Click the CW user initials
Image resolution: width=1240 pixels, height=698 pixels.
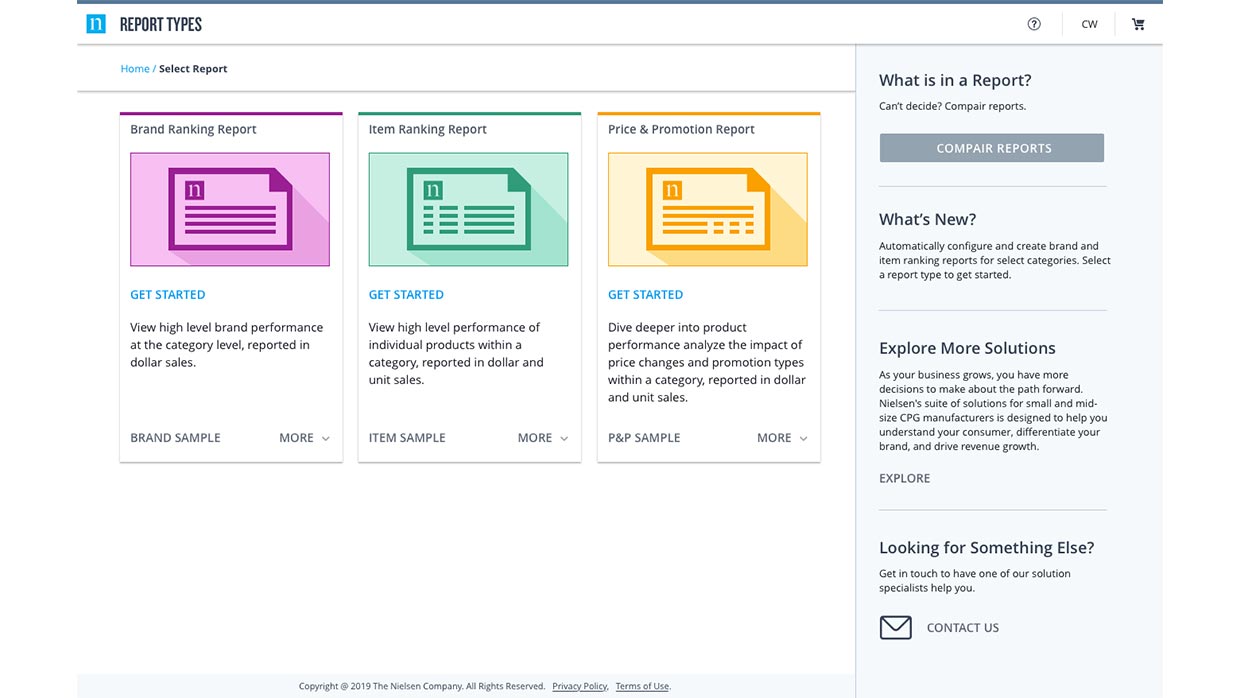[1089, 24]
